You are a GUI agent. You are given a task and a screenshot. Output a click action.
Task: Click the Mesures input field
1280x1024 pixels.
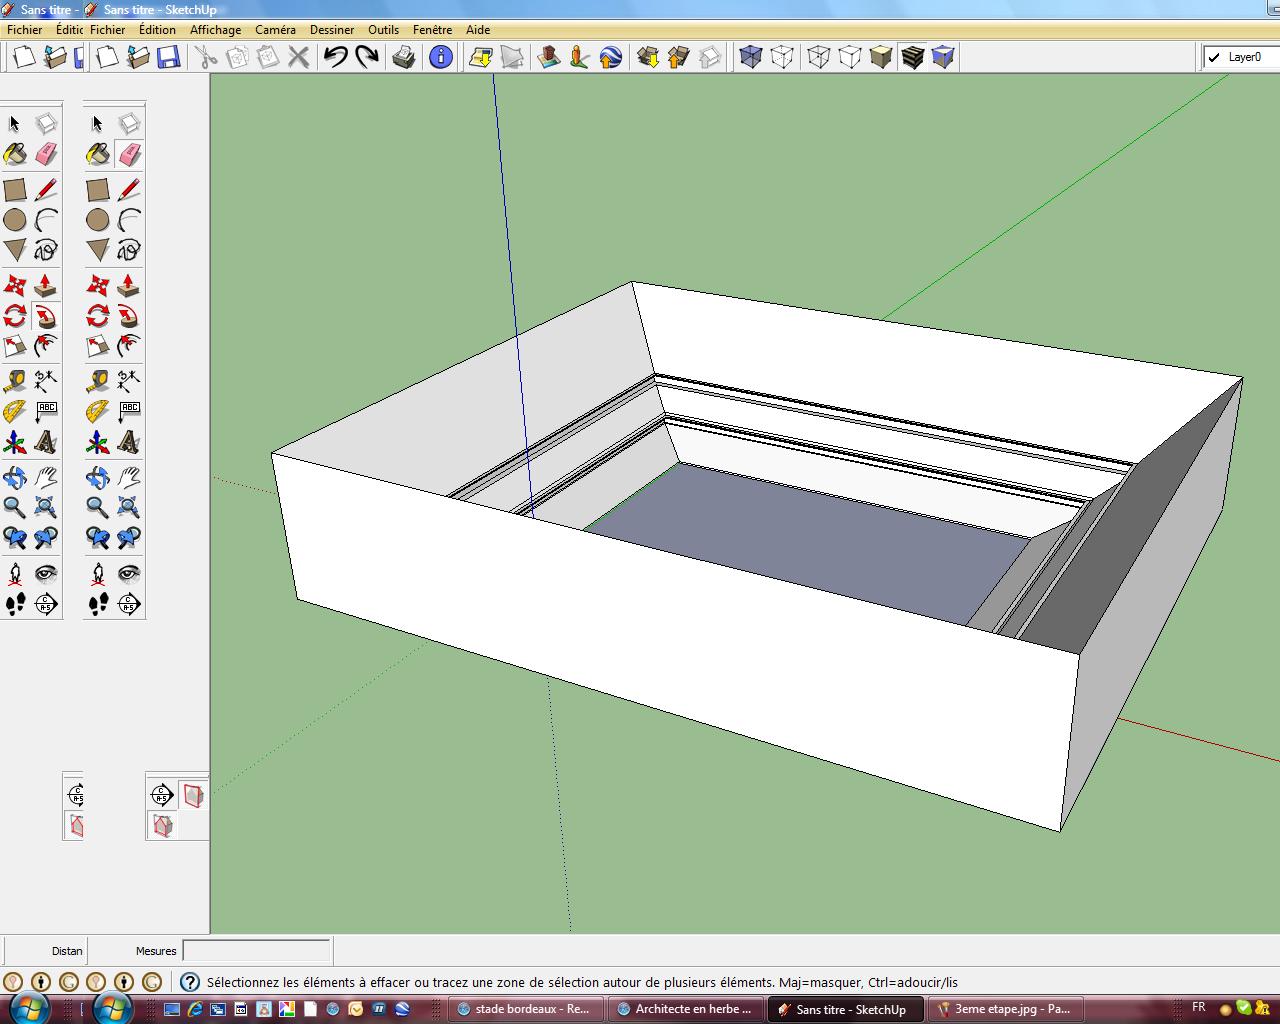click(256, 951)
